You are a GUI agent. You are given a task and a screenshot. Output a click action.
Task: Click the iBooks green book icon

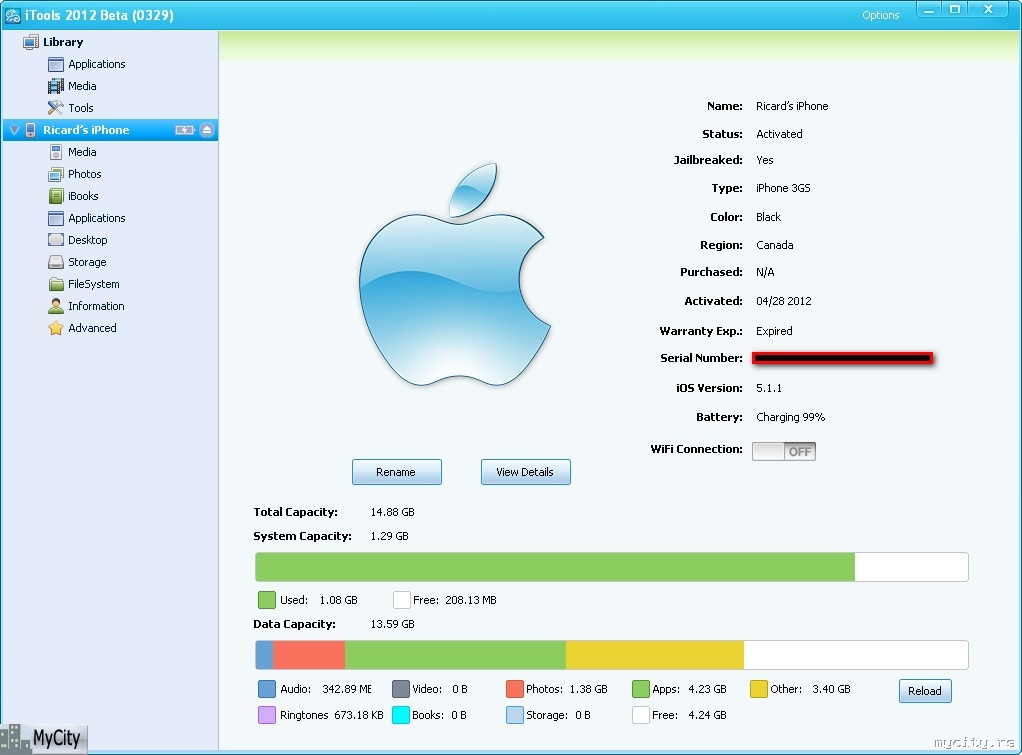point(55,196)
